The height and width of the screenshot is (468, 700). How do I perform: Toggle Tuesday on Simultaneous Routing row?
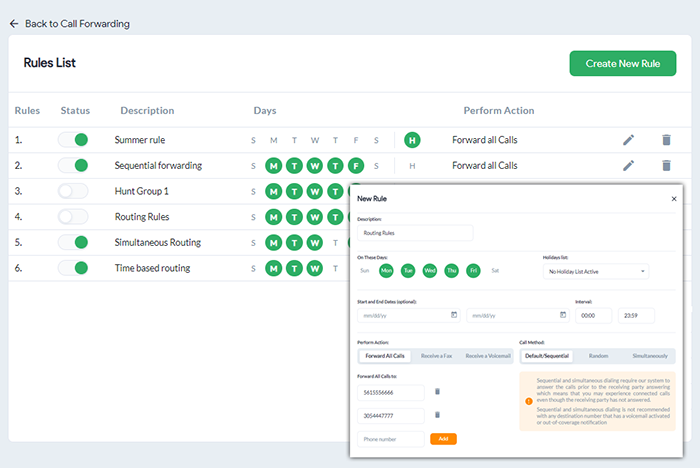click(294, 243)
